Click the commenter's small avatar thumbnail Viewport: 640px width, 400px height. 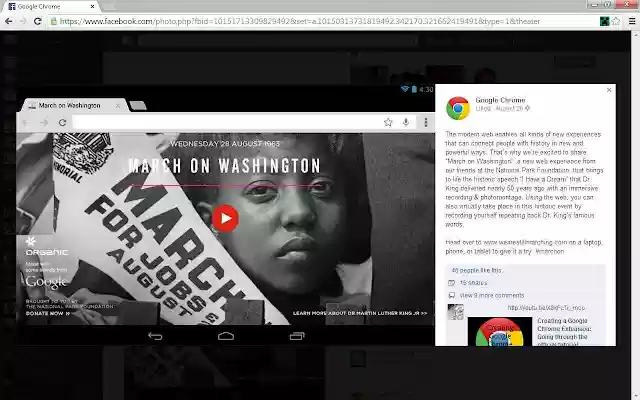click(x=456, y=312)
